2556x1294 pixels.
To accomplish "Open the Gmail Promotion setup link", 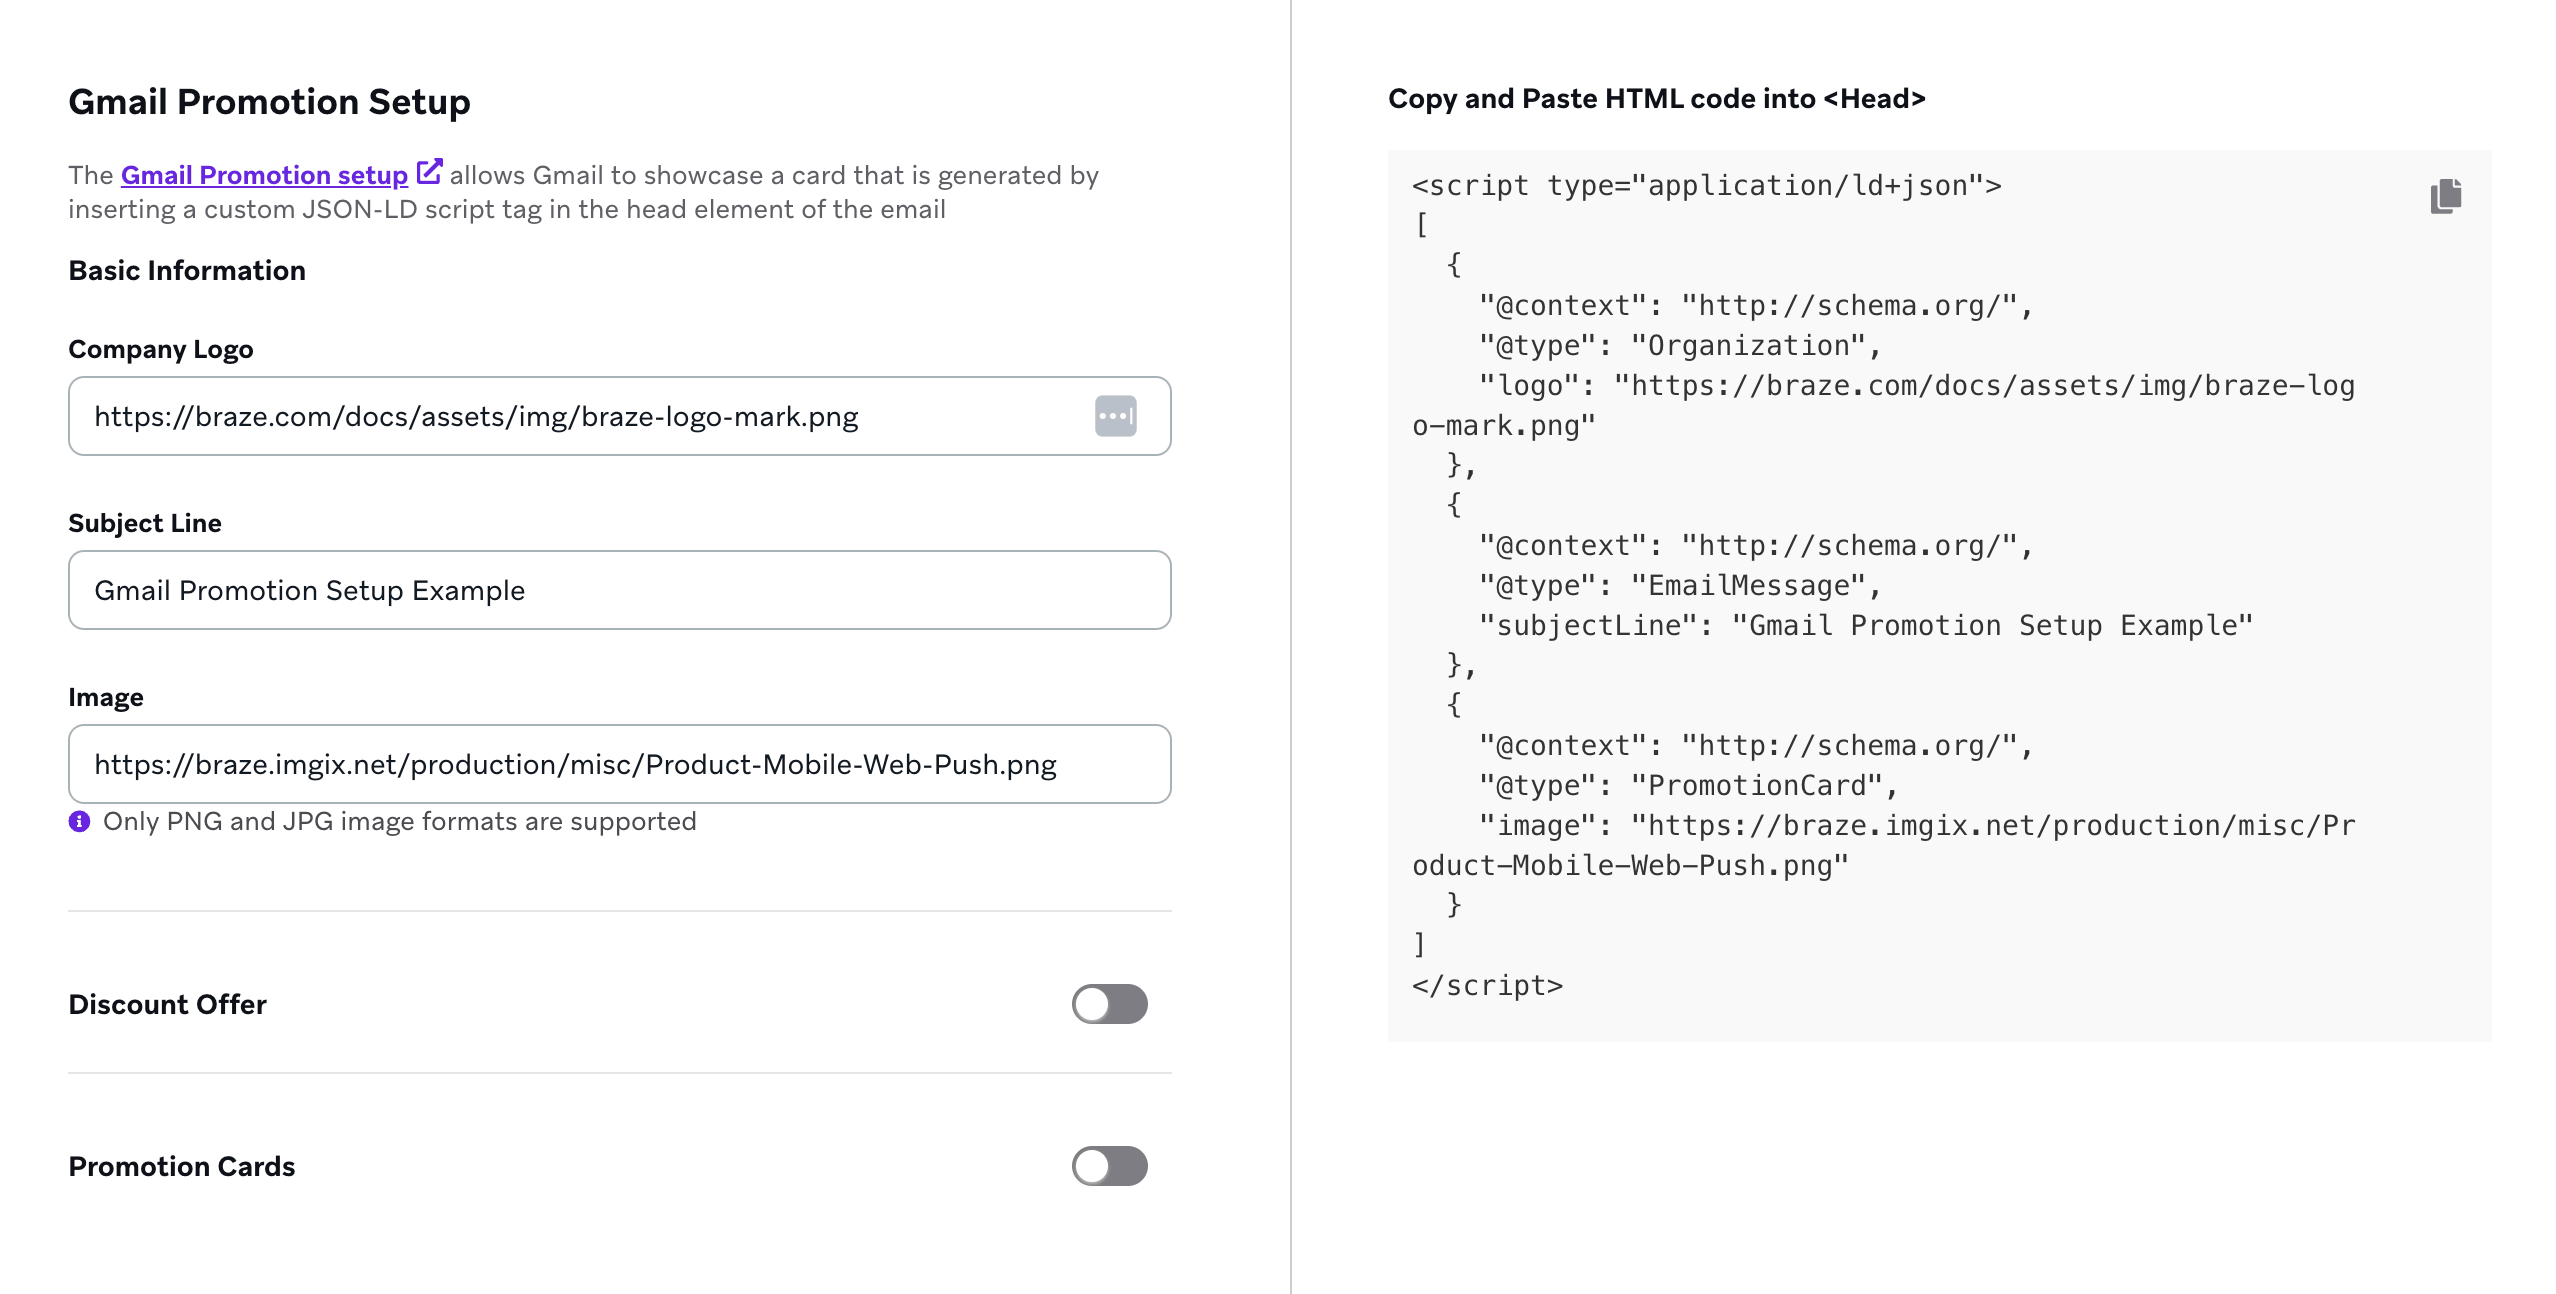I will tap(264, 175).
